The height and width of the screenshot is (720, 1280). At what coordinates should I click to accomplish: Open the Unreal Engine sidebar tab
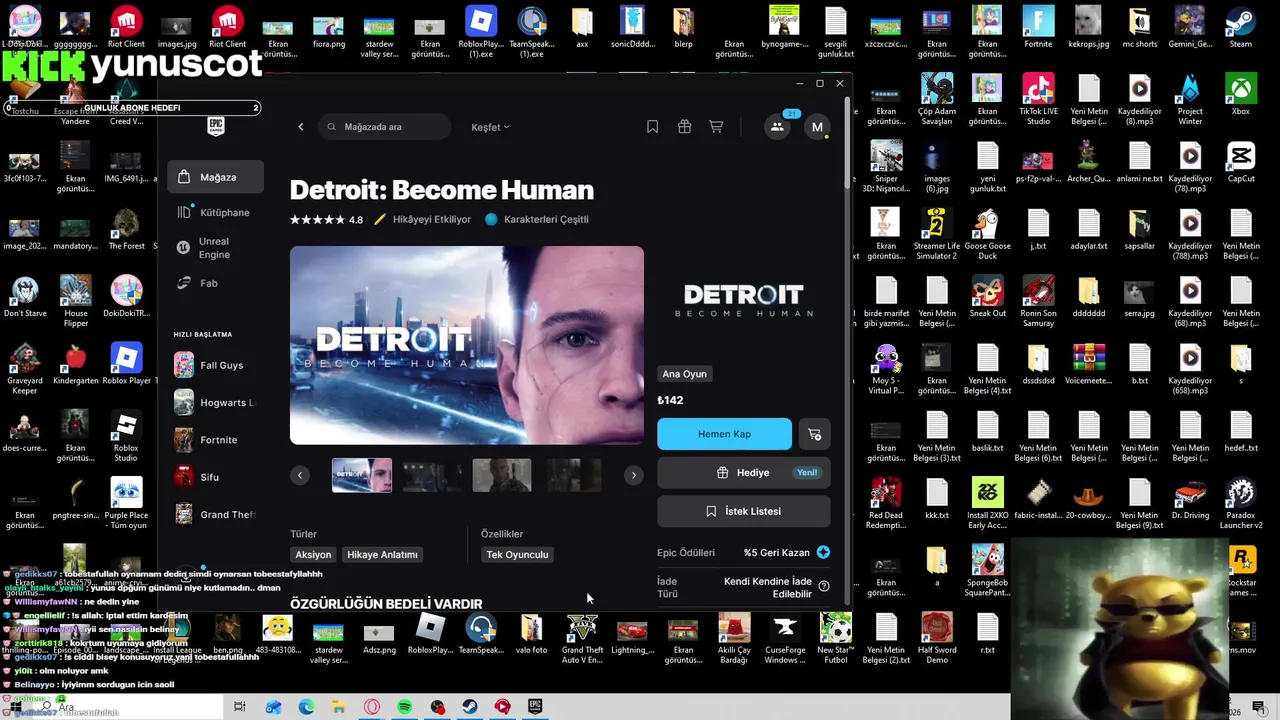pyautogui.click(x=216, y=248)
